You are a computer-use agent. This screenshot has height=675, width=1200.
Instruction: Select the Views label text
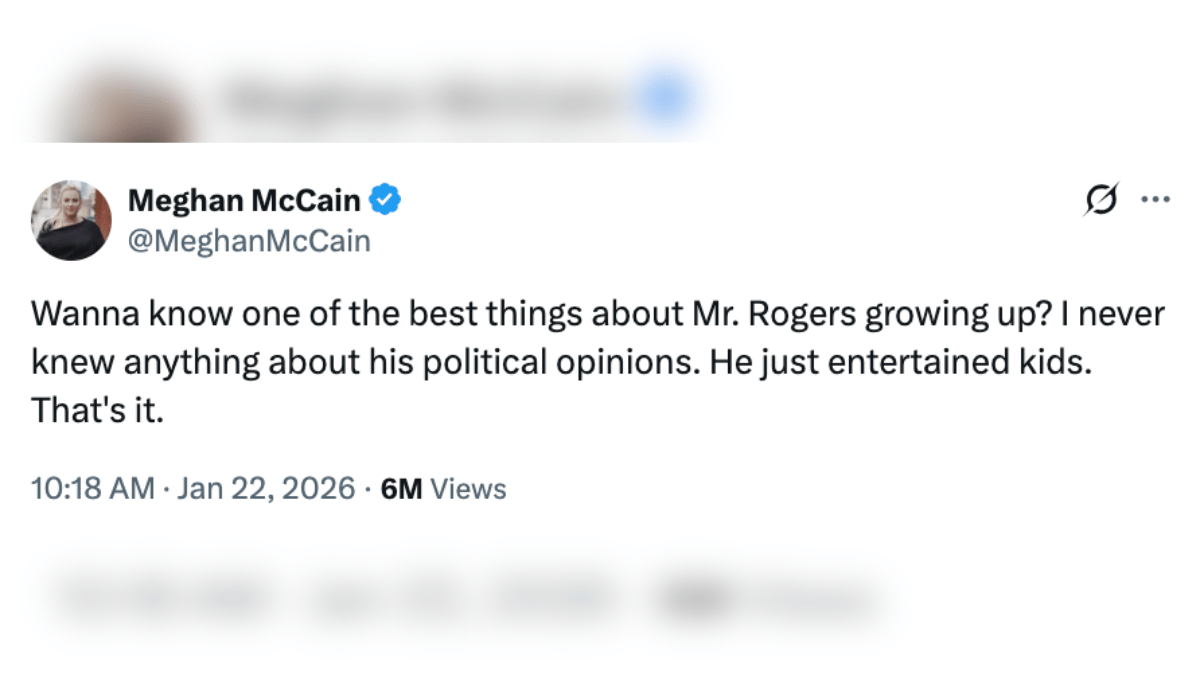click(467, 488)
